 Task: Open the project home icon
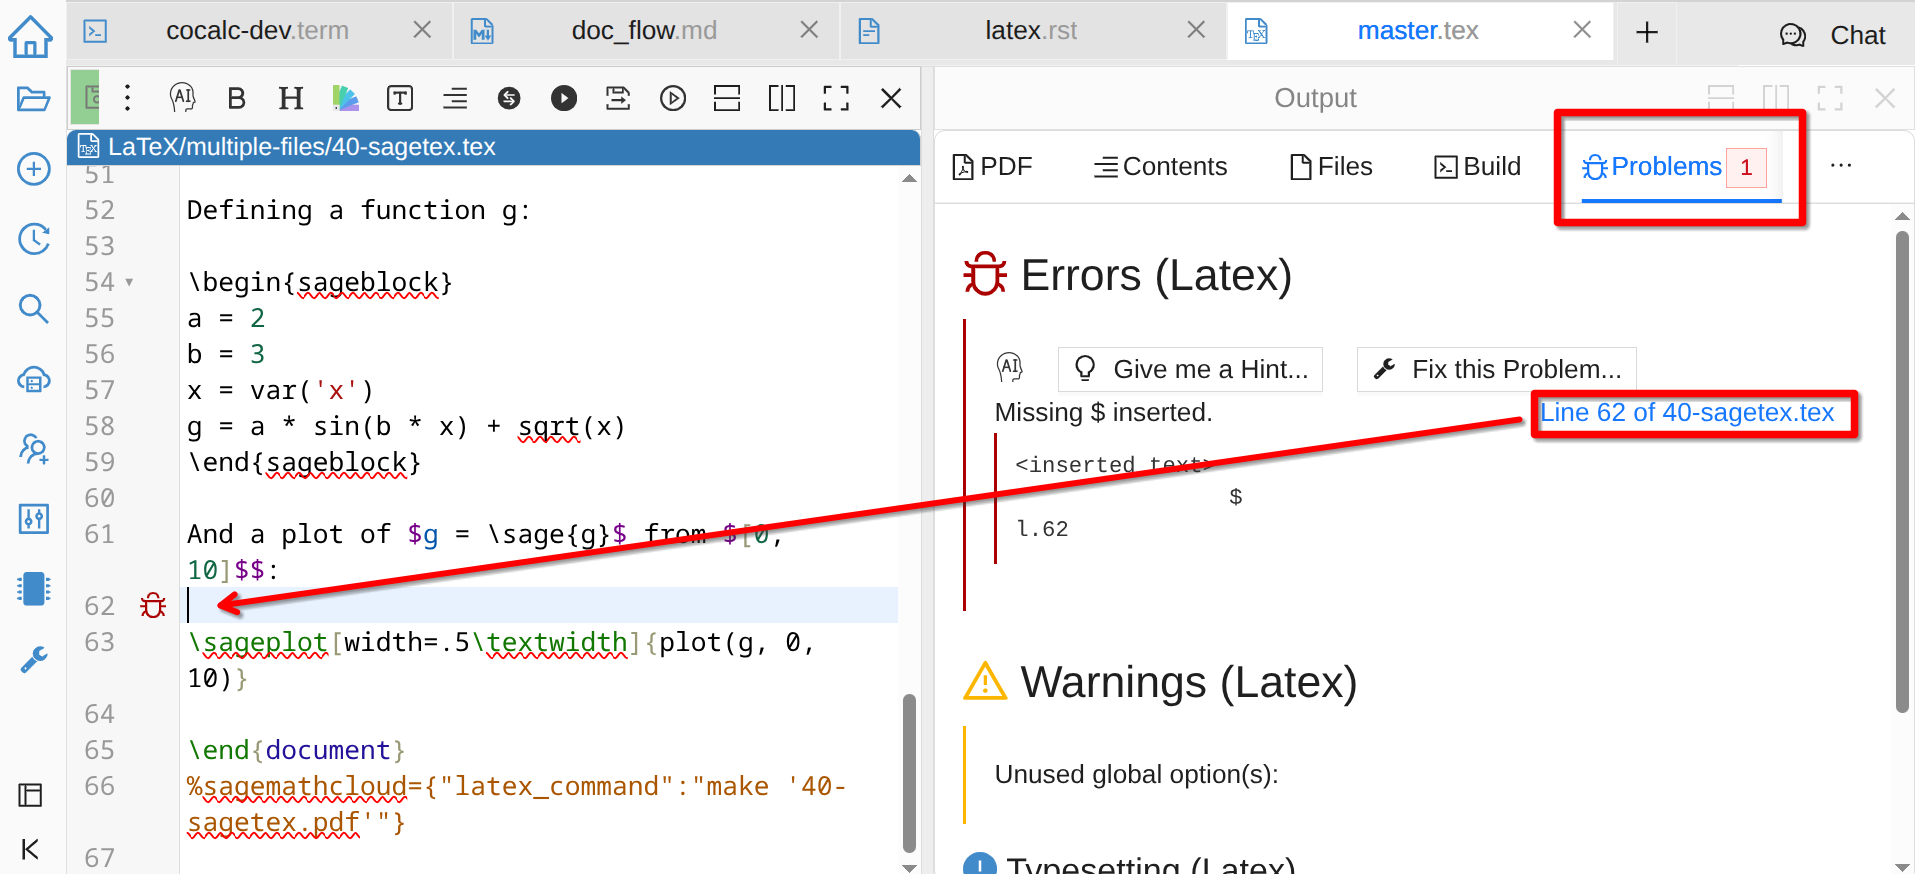(30, 36)
